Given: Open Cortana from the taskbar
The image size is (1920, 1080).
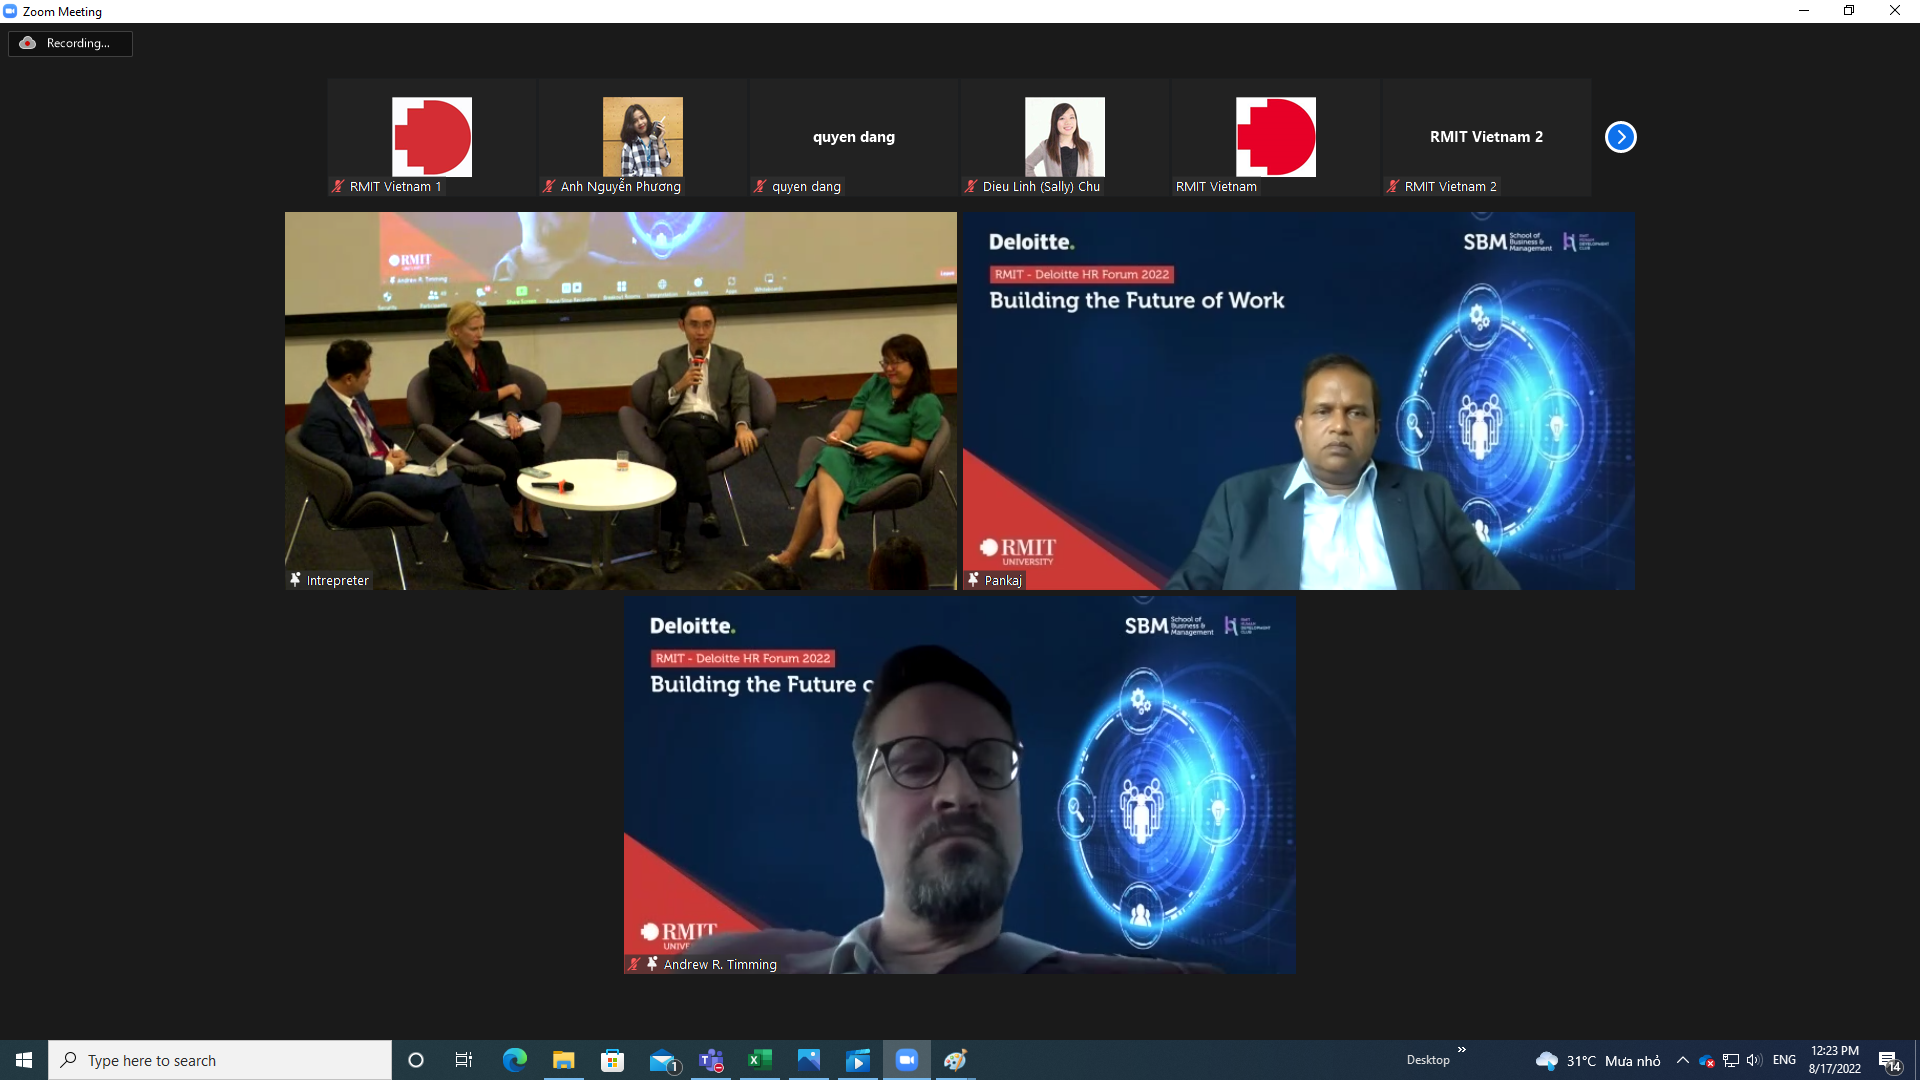Looking at the screenshot, I should (x=416, y=1060).
